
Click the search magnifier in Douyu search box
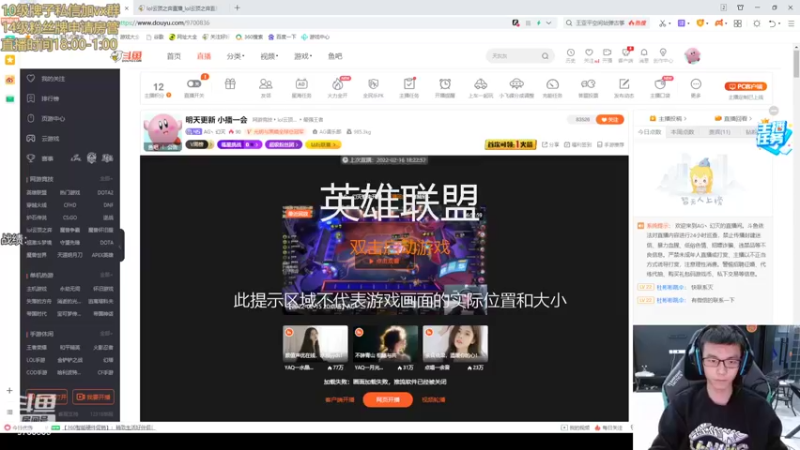click(545, 56)
